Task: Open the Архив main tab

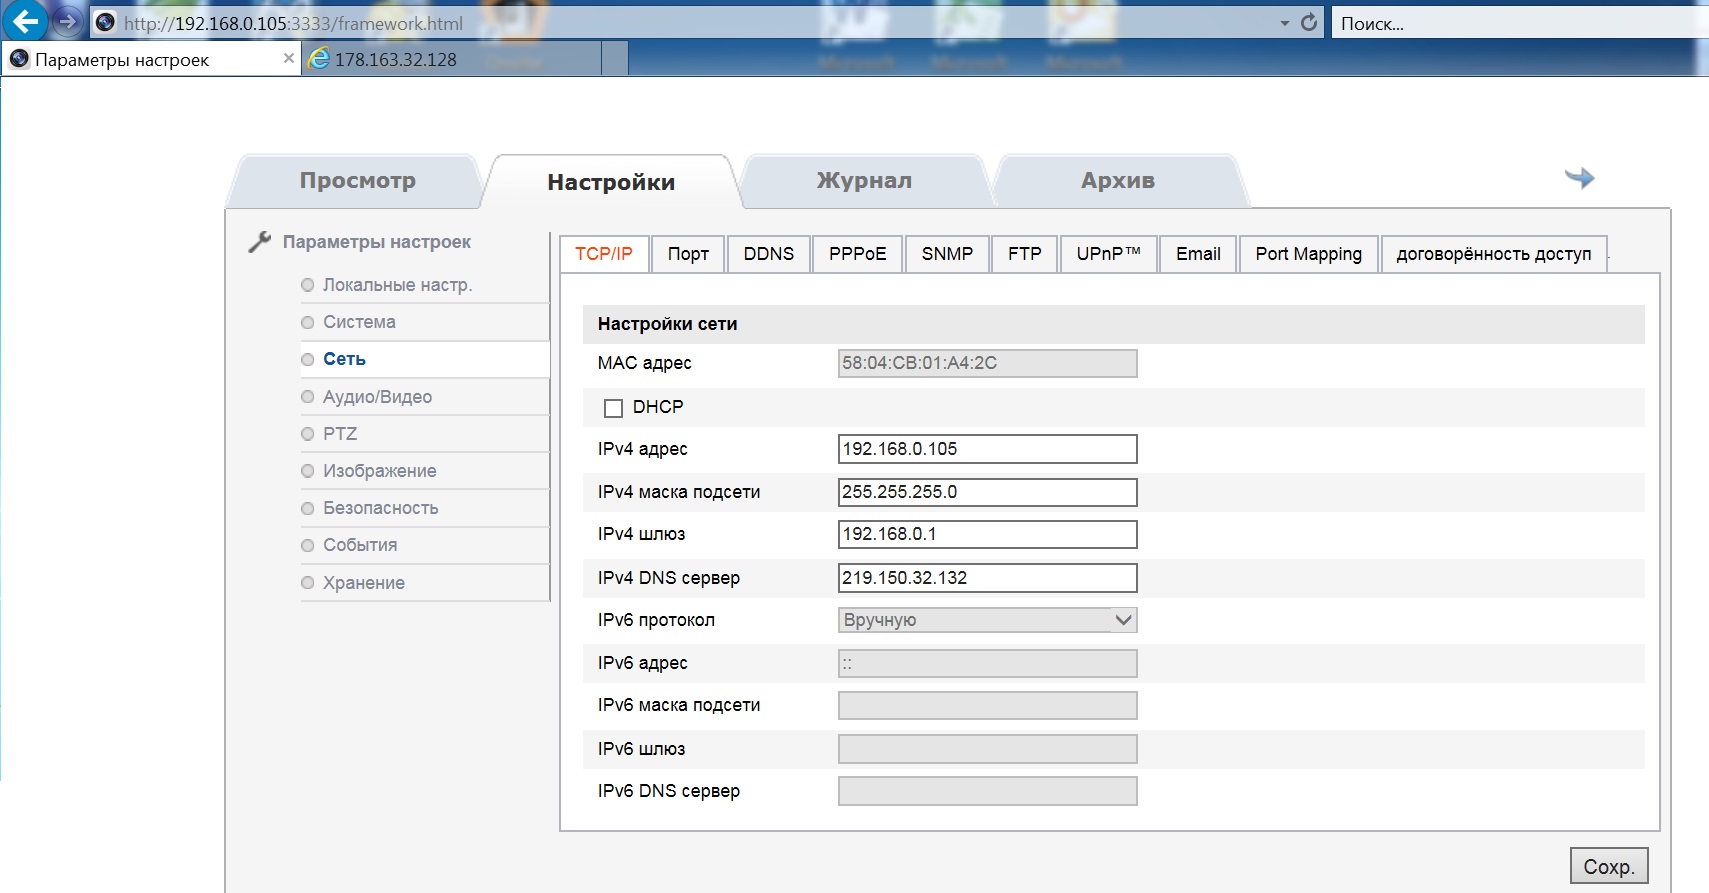Action: coord(1117,181)
